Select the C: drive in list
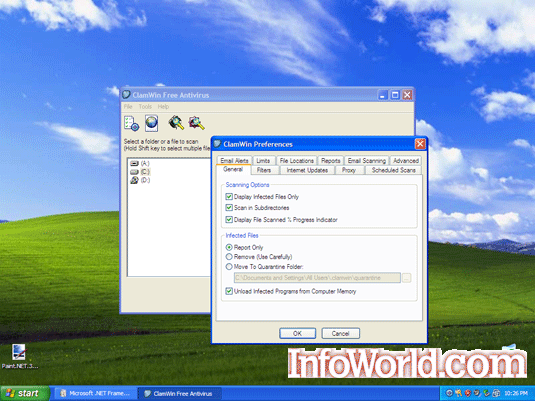Viewport: 535px width, 401px height. tap(140, 172)
